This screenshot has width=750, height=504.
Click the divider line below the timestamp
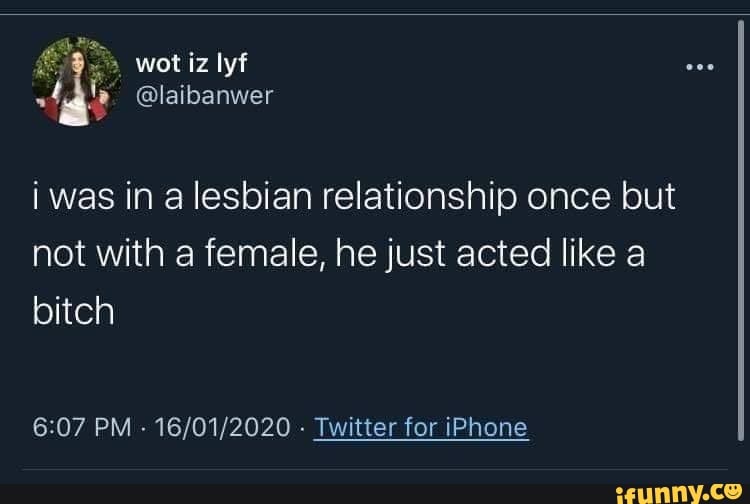(x=375, y=468)
